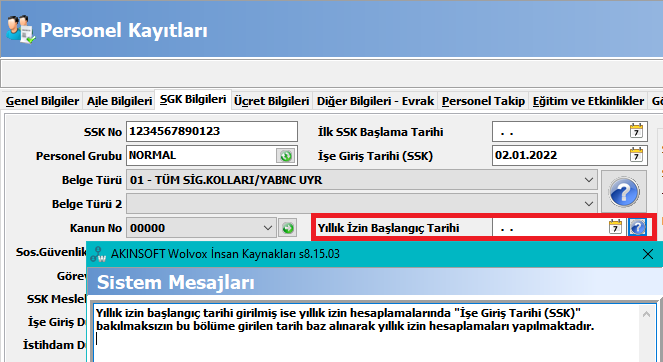Open calendar for Yıllık İzin Başlangıç Tarihi

pos(616,228)
